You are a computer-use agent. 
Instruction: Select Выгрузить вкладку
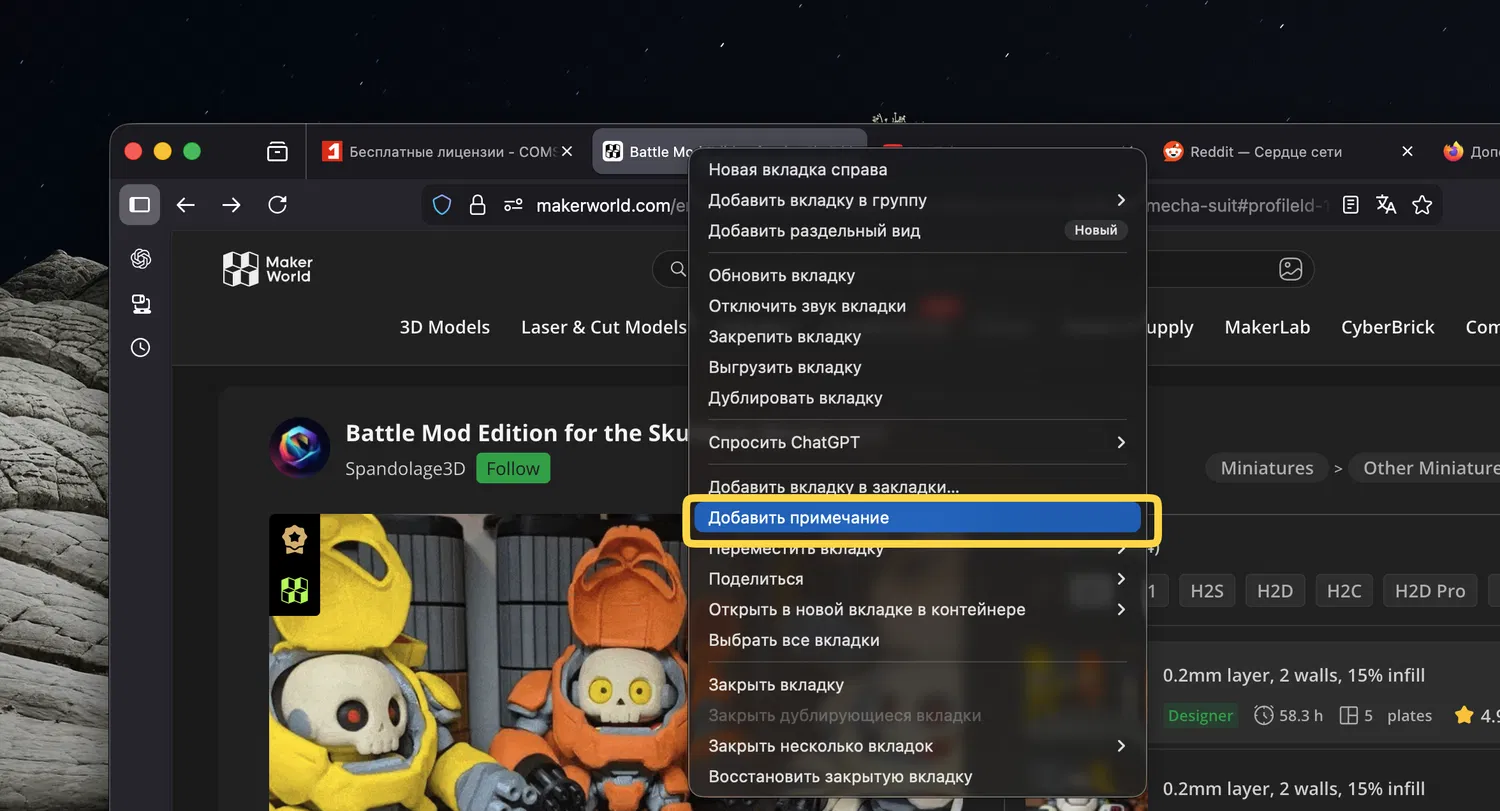point(917,367)
